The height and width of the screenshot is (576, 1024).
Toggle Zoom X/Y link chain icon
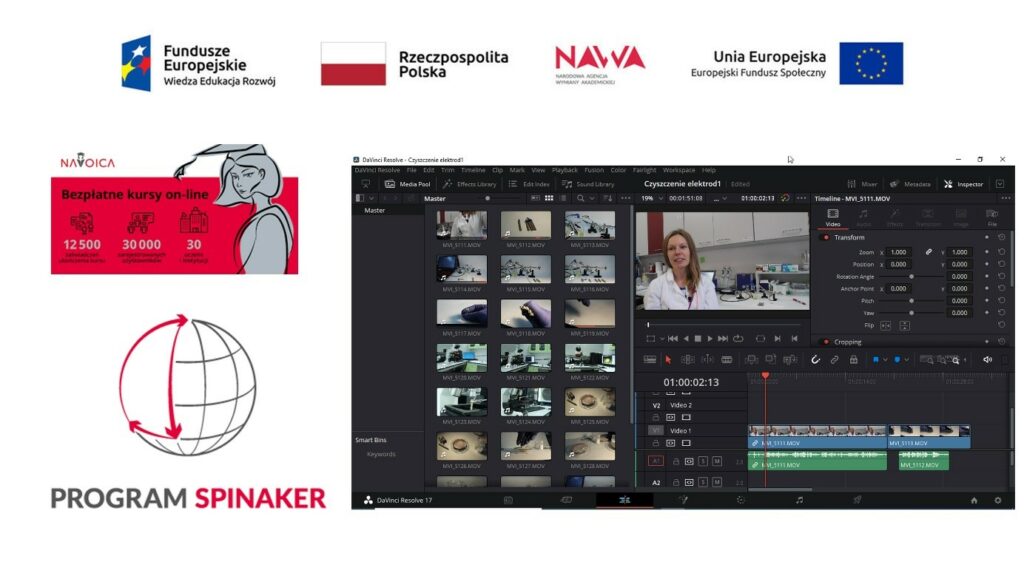tap(928, 252)
